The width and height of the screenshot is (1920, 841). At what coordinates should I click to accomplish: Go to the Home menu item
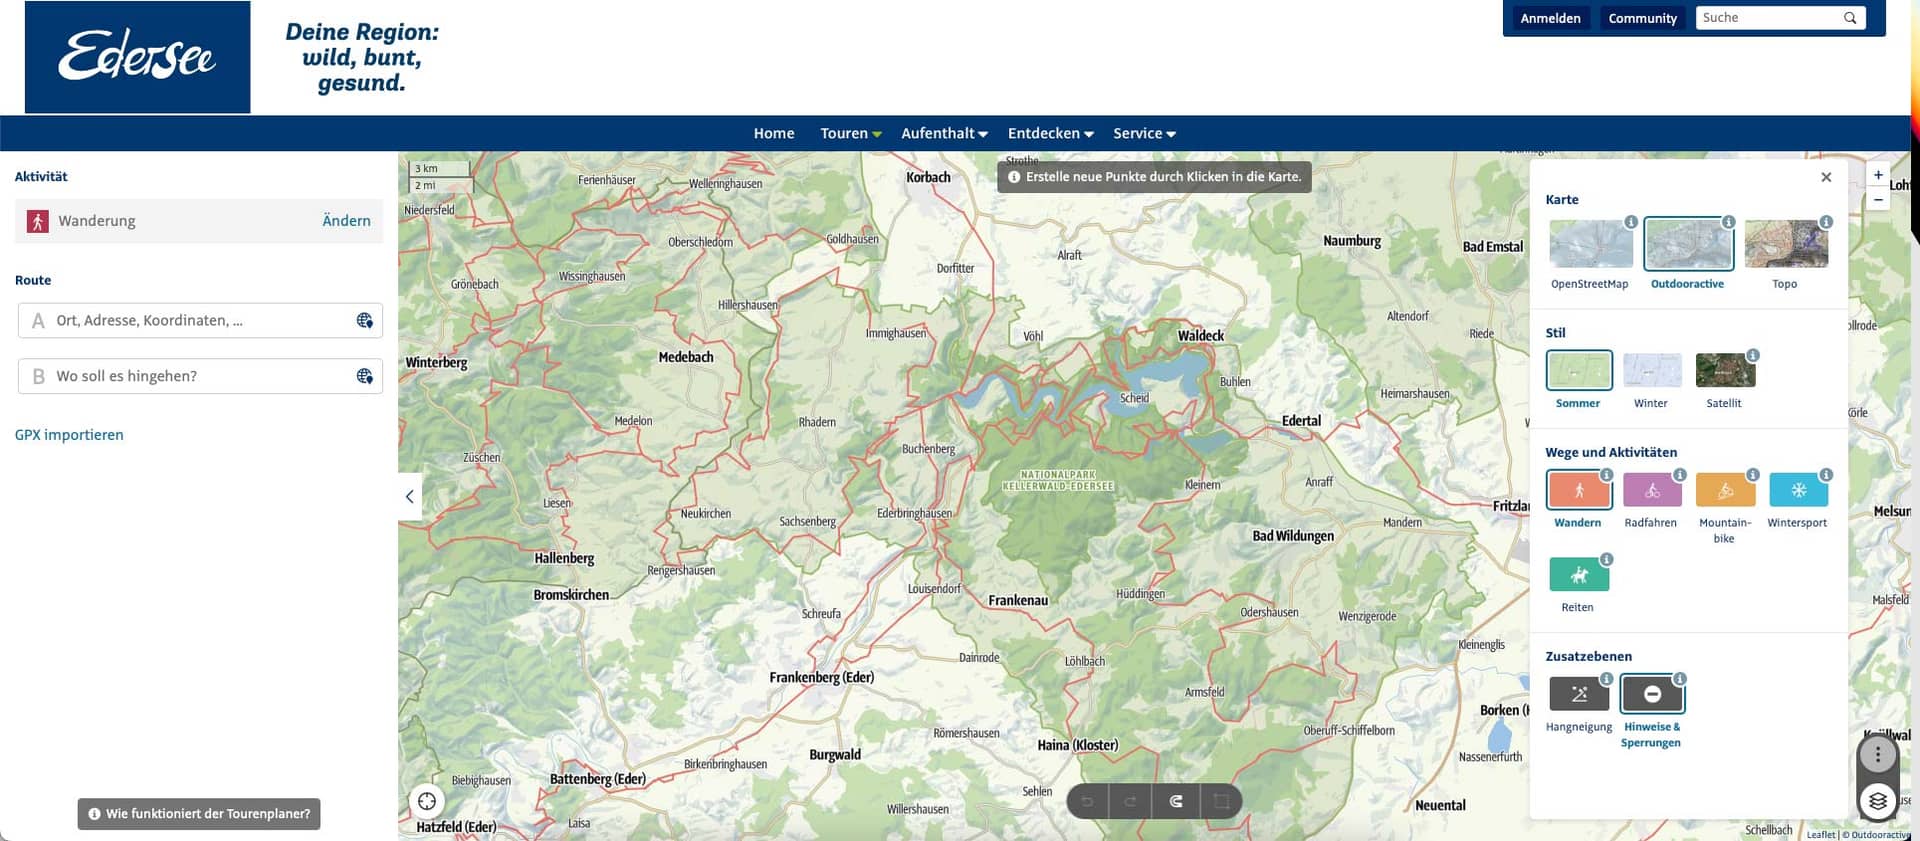coord(773,133)
